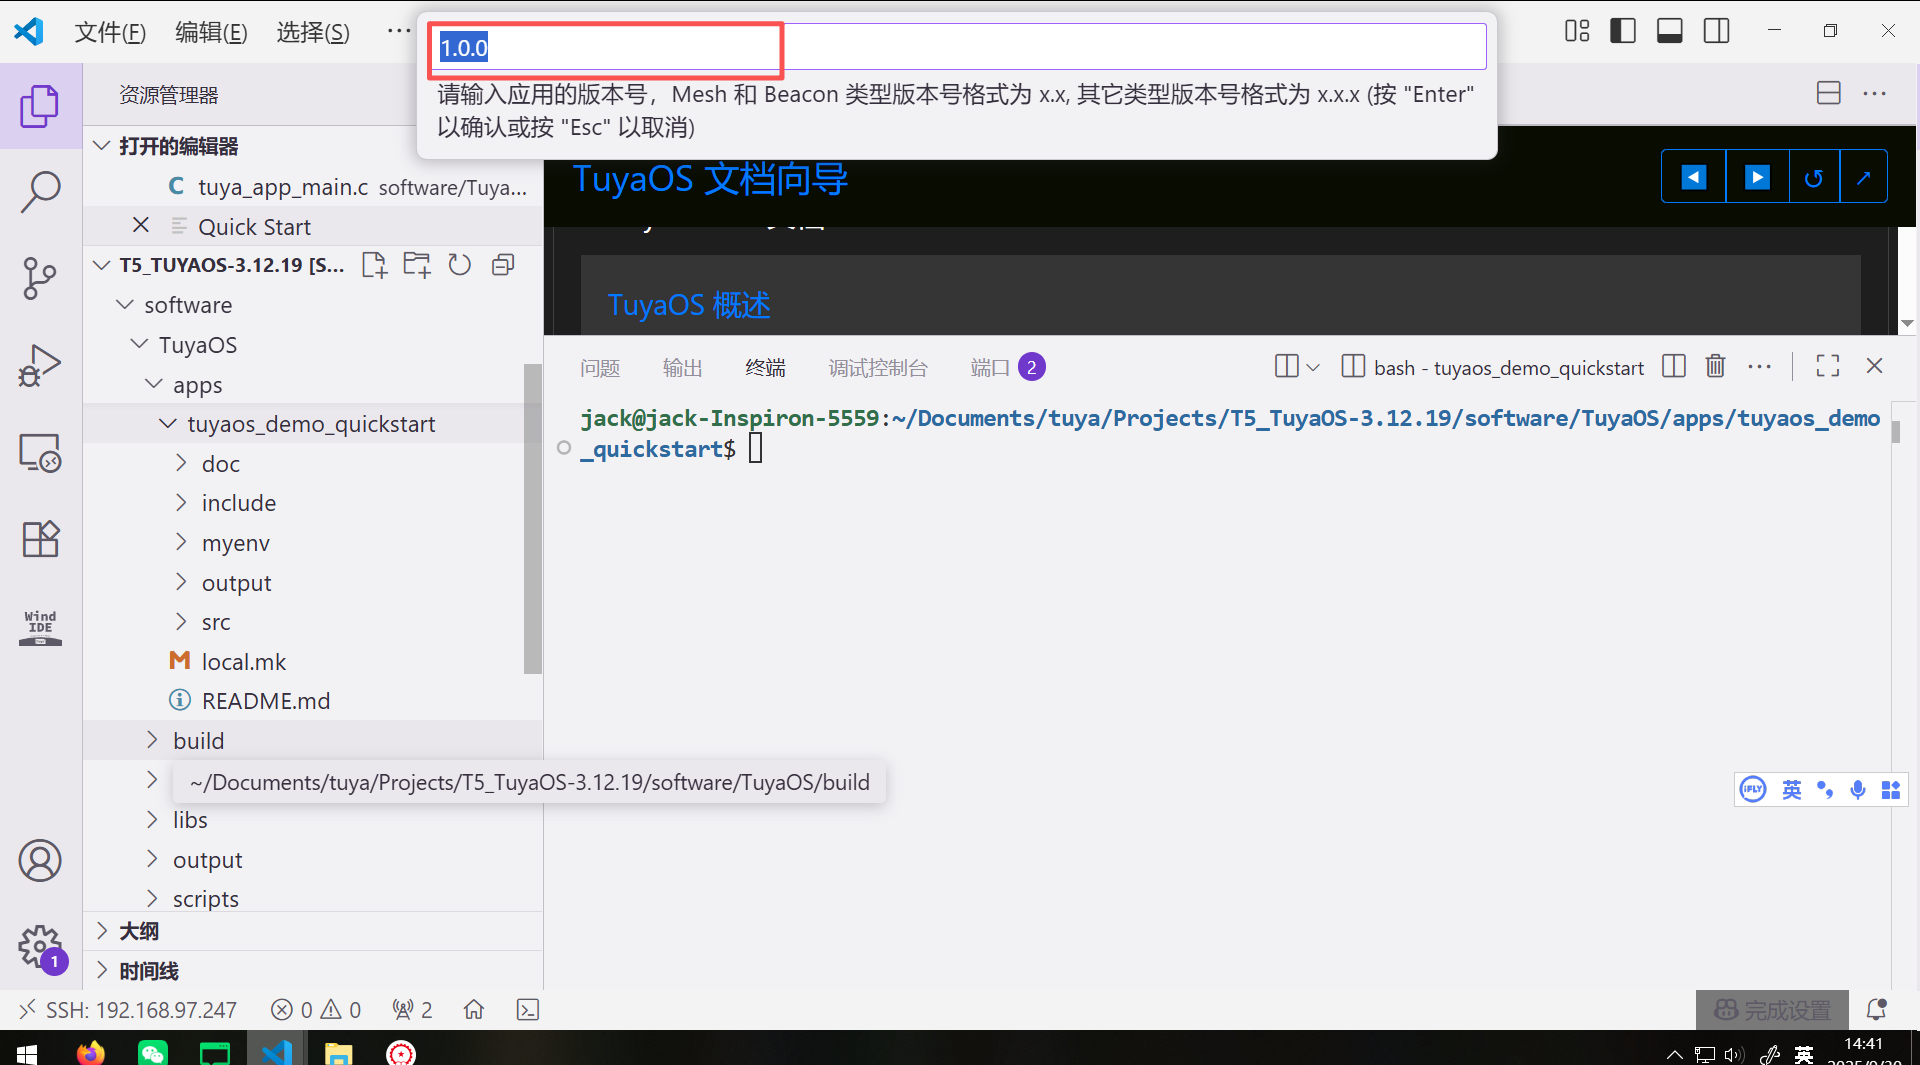The height and width of the screenshot is (1065, 1920).
Task: Toggle primary side bar visibility
Action: pos(1623,31)
